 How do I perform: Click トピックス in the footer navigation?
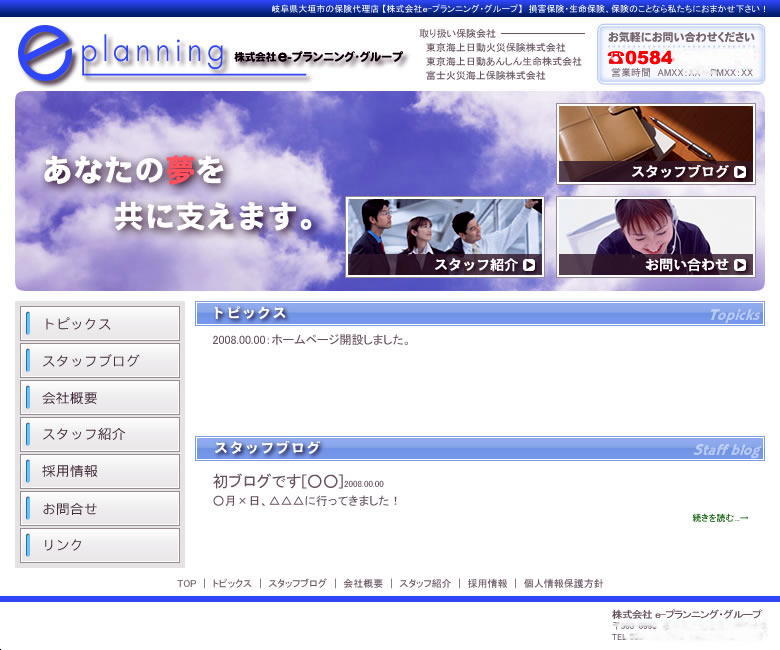click(x=232, y=583)
